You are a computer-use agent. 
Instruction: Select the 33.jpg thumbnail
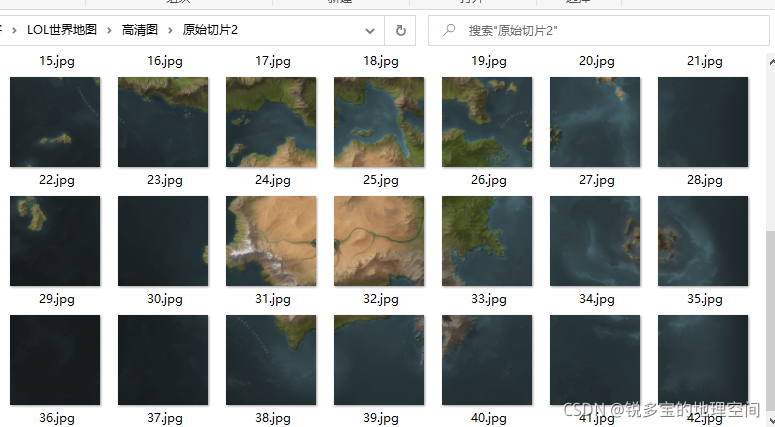tap(487, 241)
